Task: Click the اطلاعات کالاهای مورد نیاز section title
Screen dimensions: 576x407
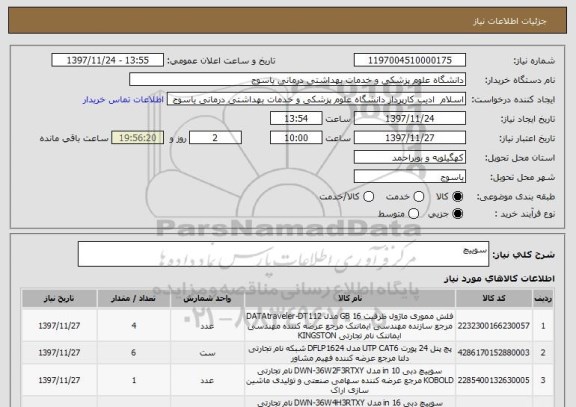Action: [500, 278]
